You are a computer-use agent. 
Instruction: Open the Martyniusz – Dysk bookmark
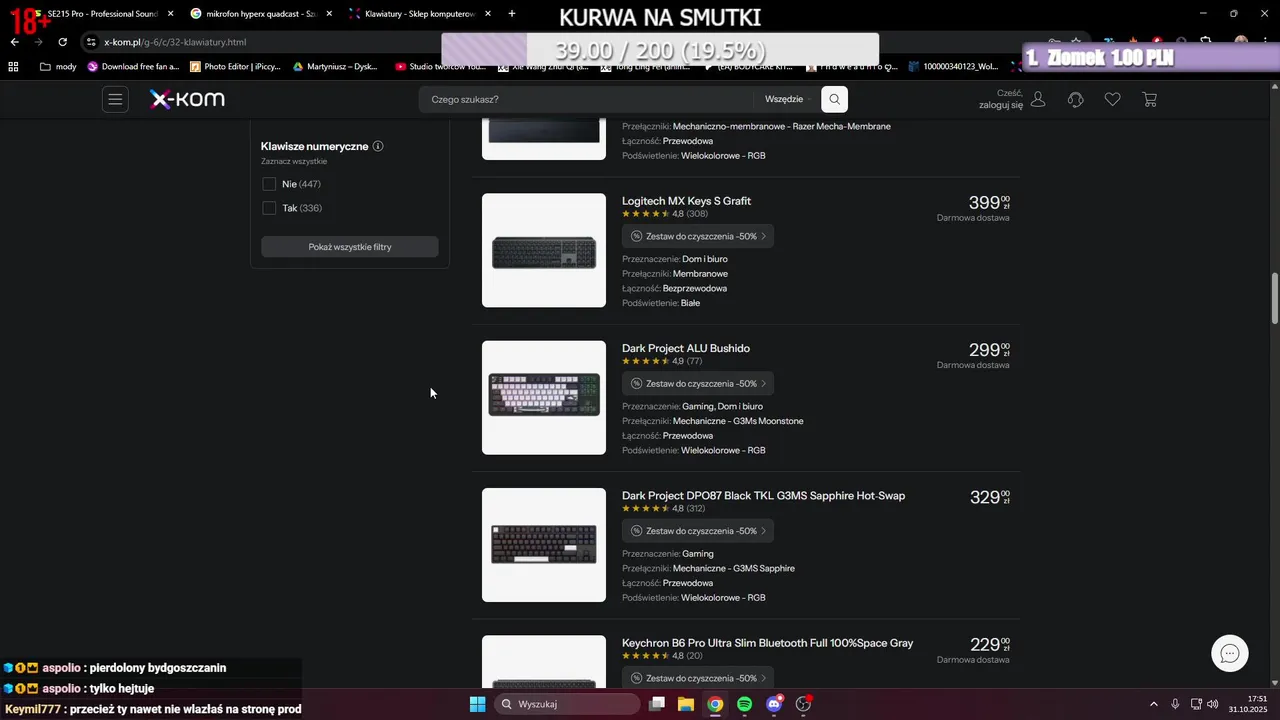pos(335,67)
